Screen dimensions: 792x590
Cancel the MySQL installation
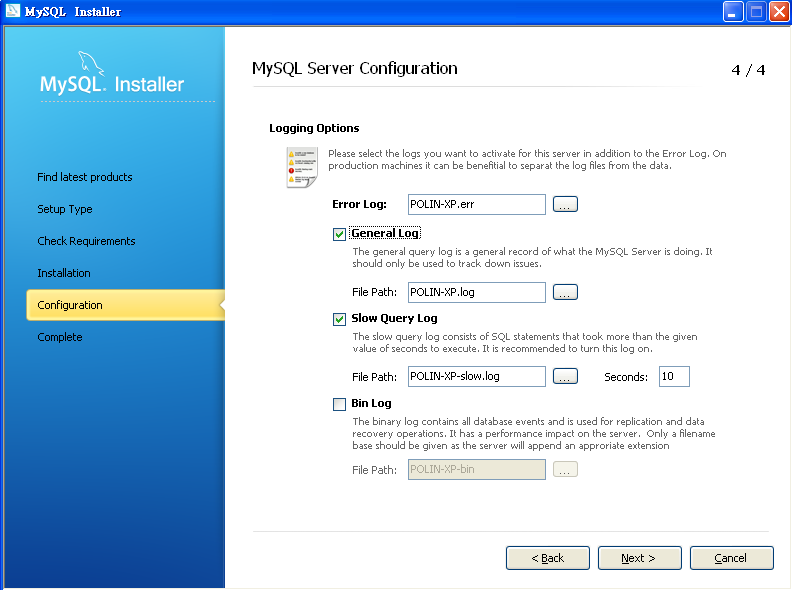(731, 558)
